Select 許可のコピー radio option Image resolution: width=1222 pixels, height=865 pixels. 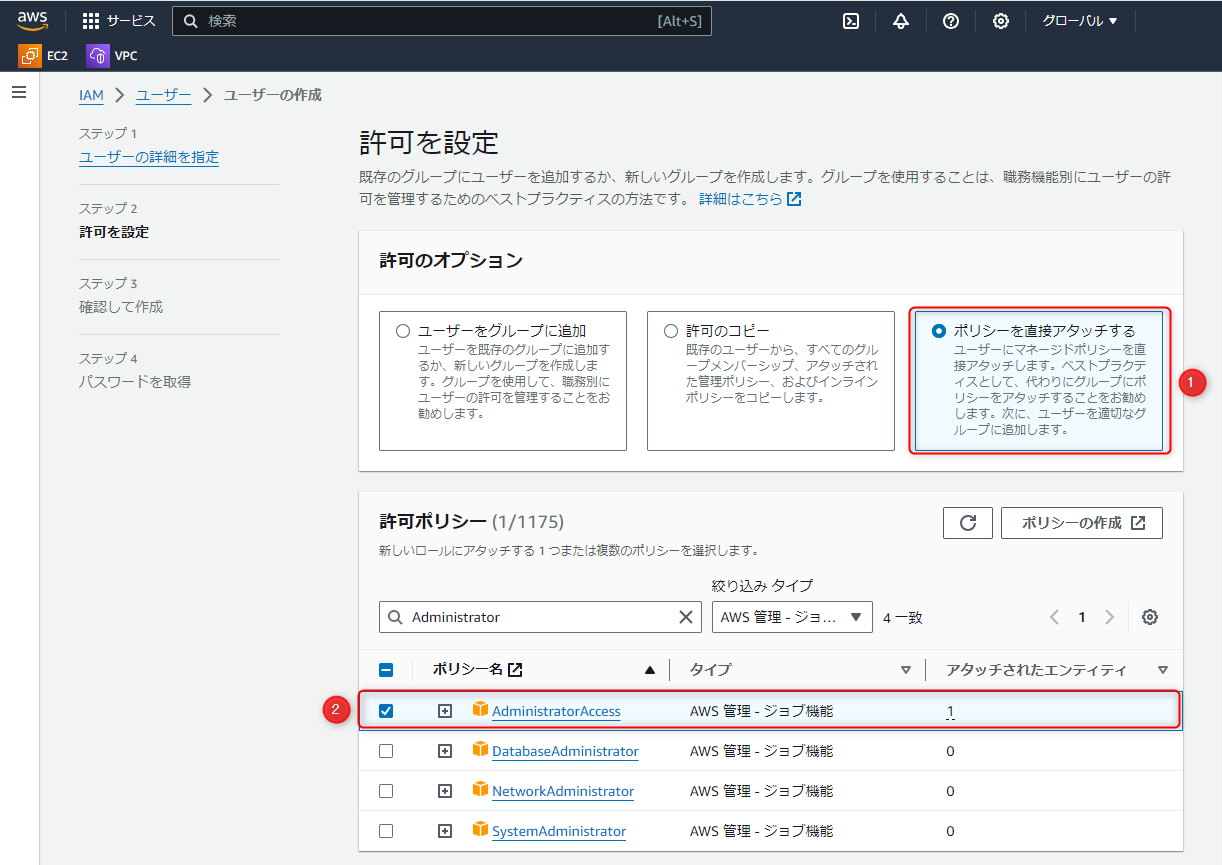671,331
